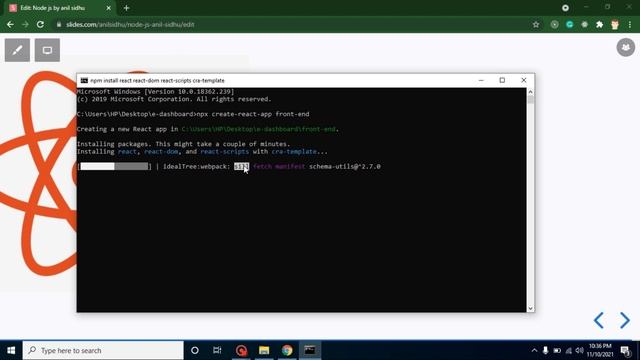Reload the page in Chrome
This screenshot has width=640, height=360.
point(40,24)
